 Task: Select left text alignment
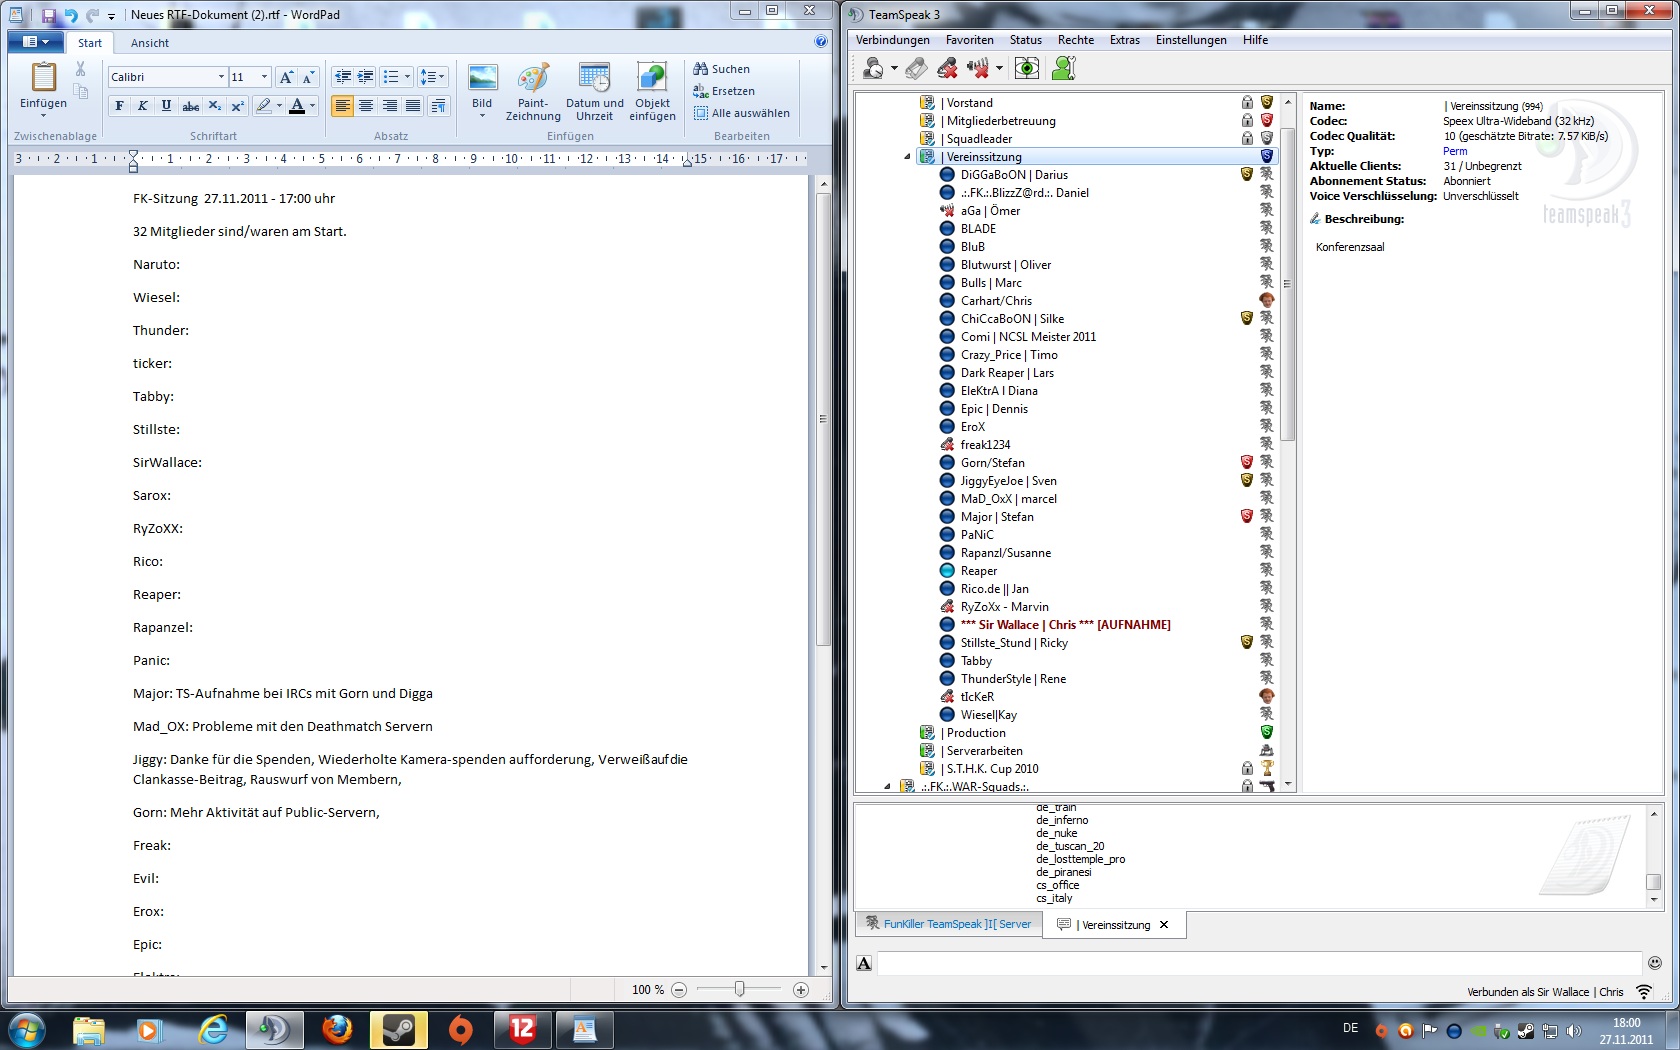pos(342,106)
